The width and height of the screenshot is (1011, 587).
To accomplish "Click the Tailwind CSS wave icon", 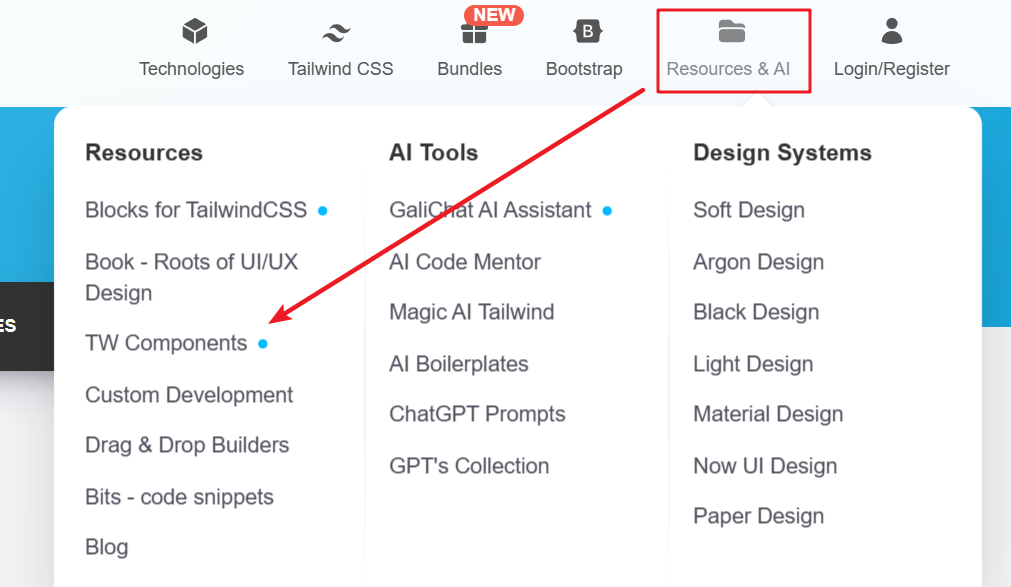I will tap(337, 32).
